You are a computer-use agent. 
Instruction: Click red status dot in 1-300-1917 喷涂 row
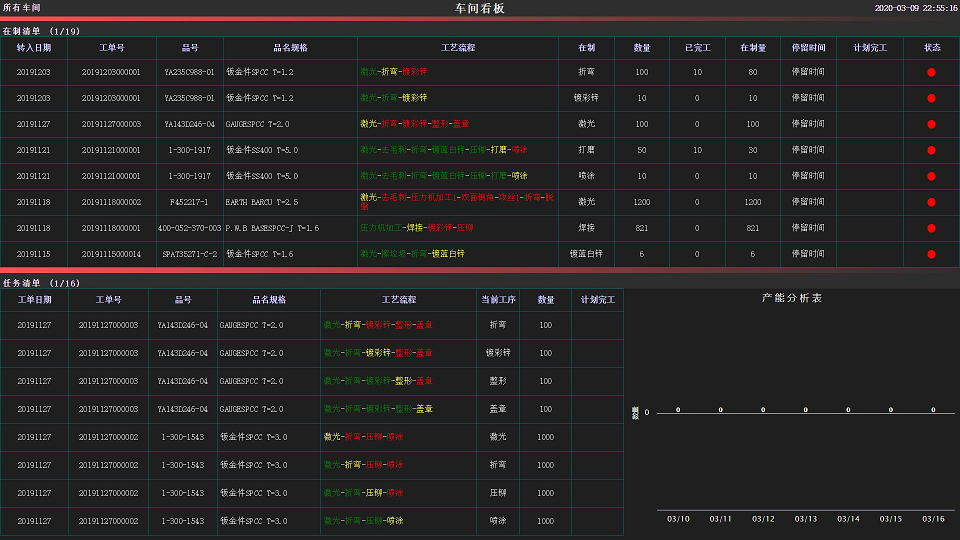click(931, 176)
